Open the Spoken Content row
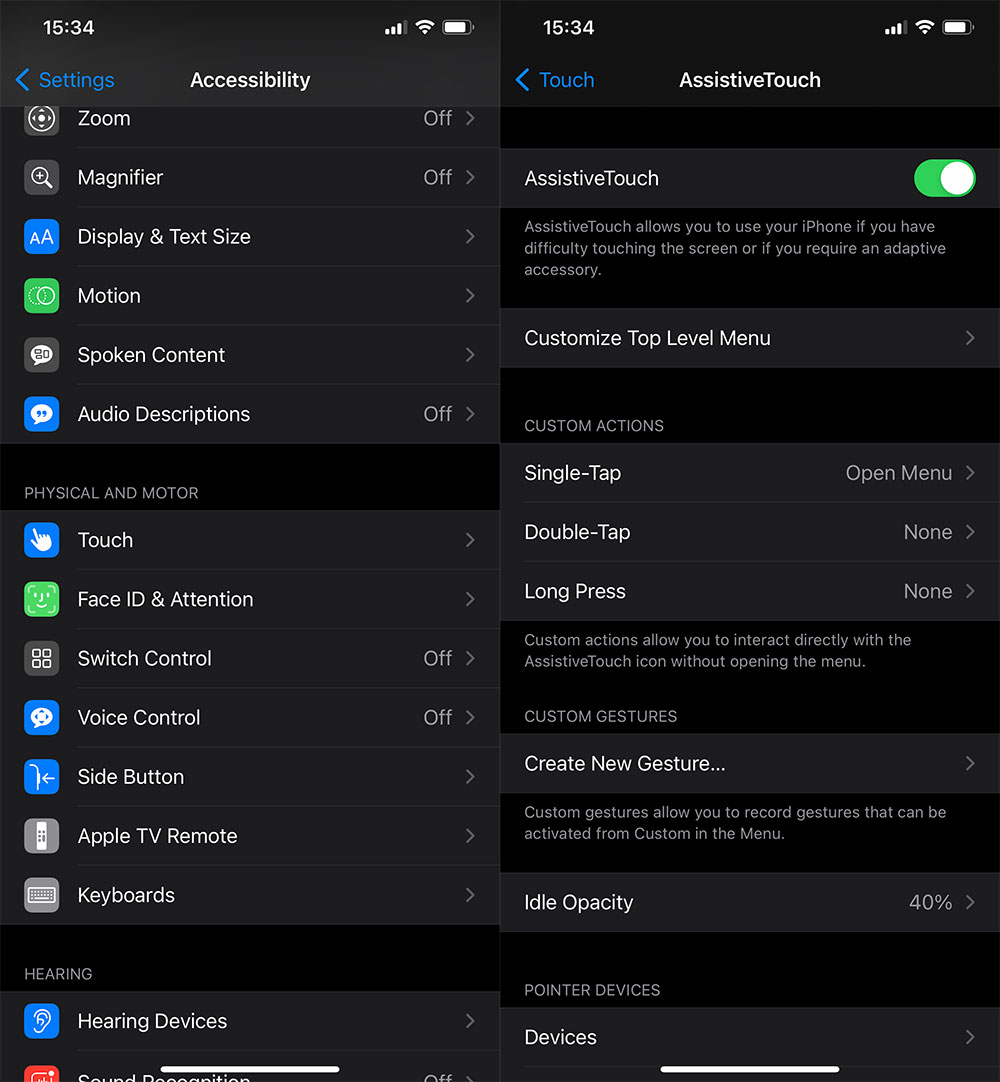The width and height of the screenshot is (1000, 1082). click(x=250, y=355)
